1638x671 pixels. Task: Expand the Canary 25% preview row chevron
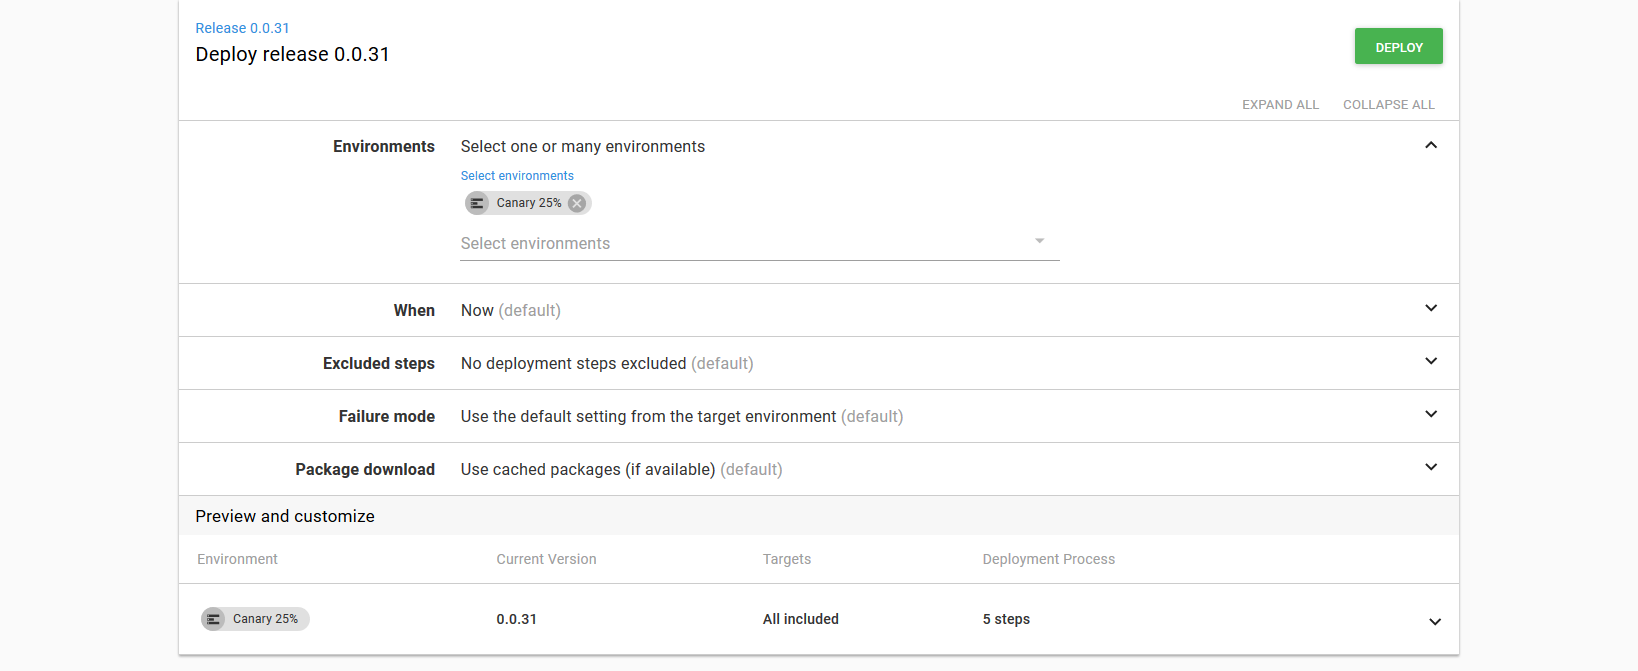[1434, 622]
